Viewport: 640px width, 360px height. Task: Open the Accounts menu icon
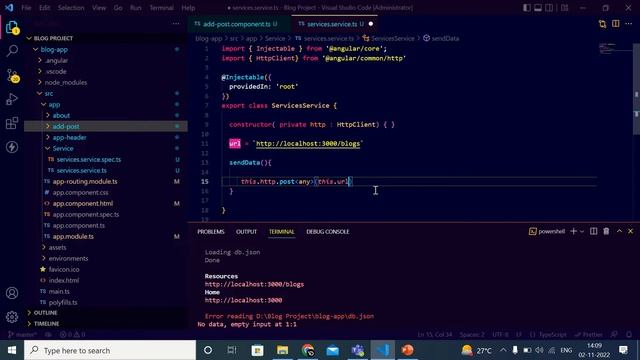tap(12, 293)
